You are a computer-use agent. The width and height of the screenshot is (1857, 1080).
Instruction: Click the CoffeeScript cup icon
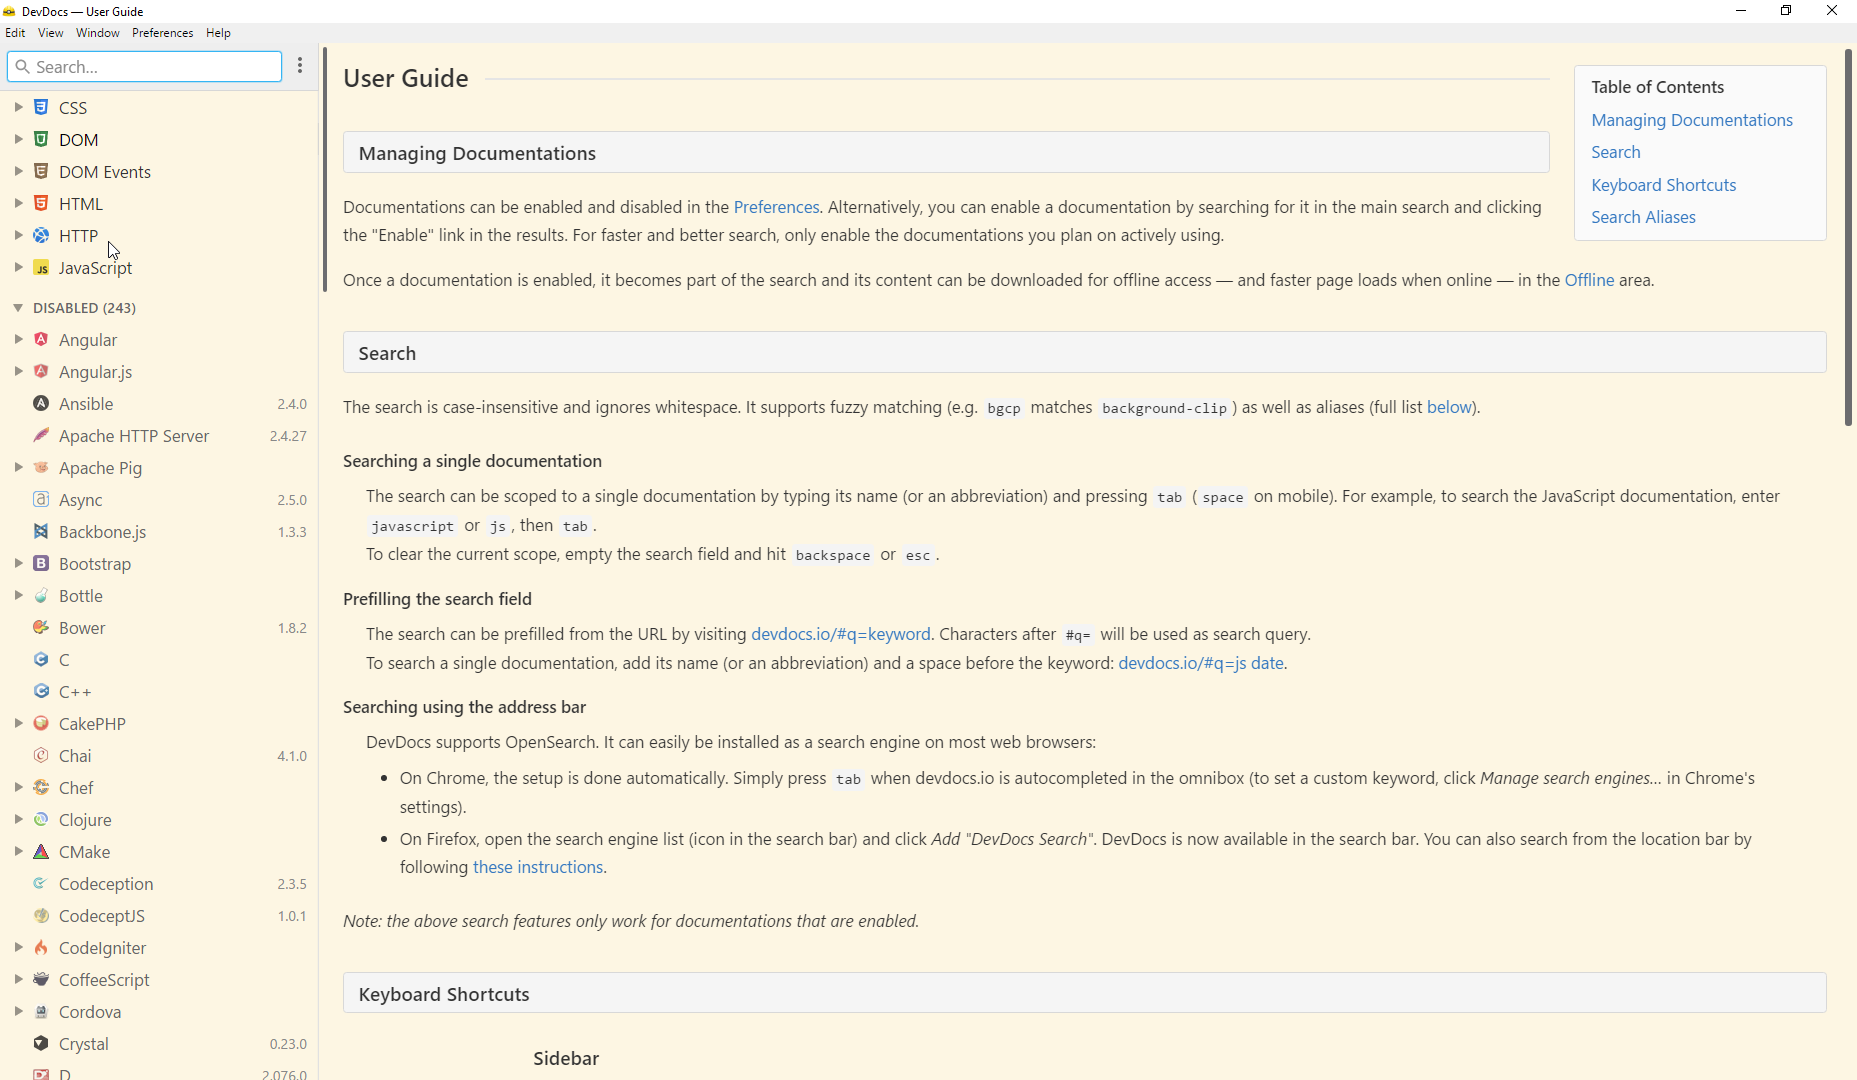tap(41, 979)
